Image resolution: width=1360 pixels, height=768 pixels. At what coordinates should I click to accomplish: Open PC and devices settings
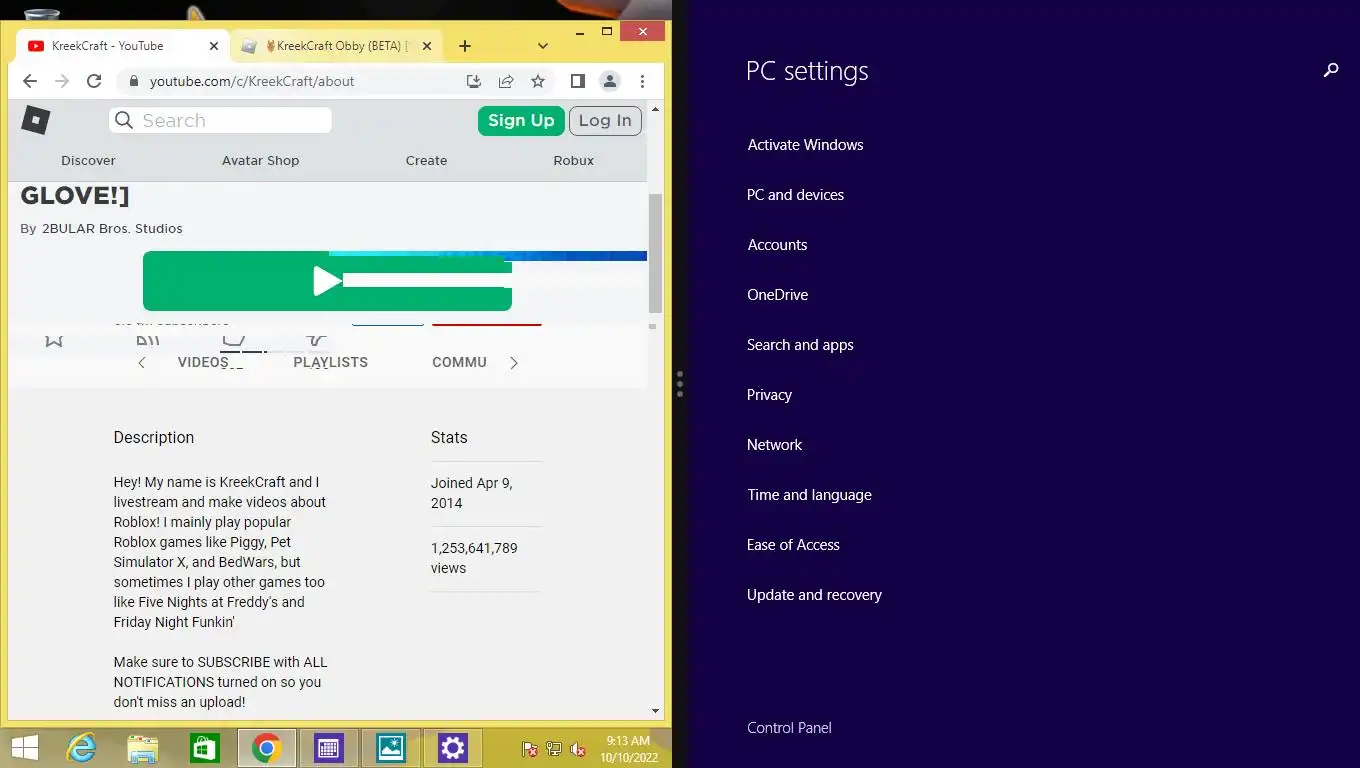(795, 195)
